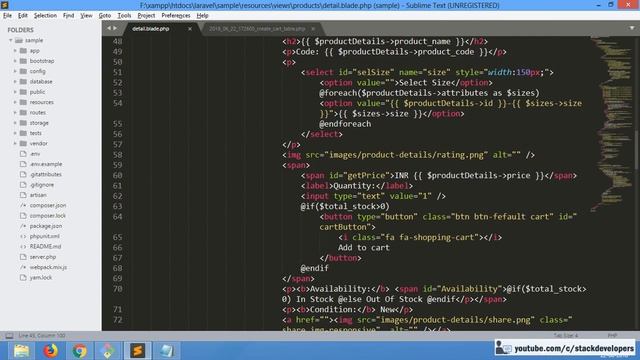Open the Goto menu
This screenshot has width=640, height=360.
tap(105, 16)
